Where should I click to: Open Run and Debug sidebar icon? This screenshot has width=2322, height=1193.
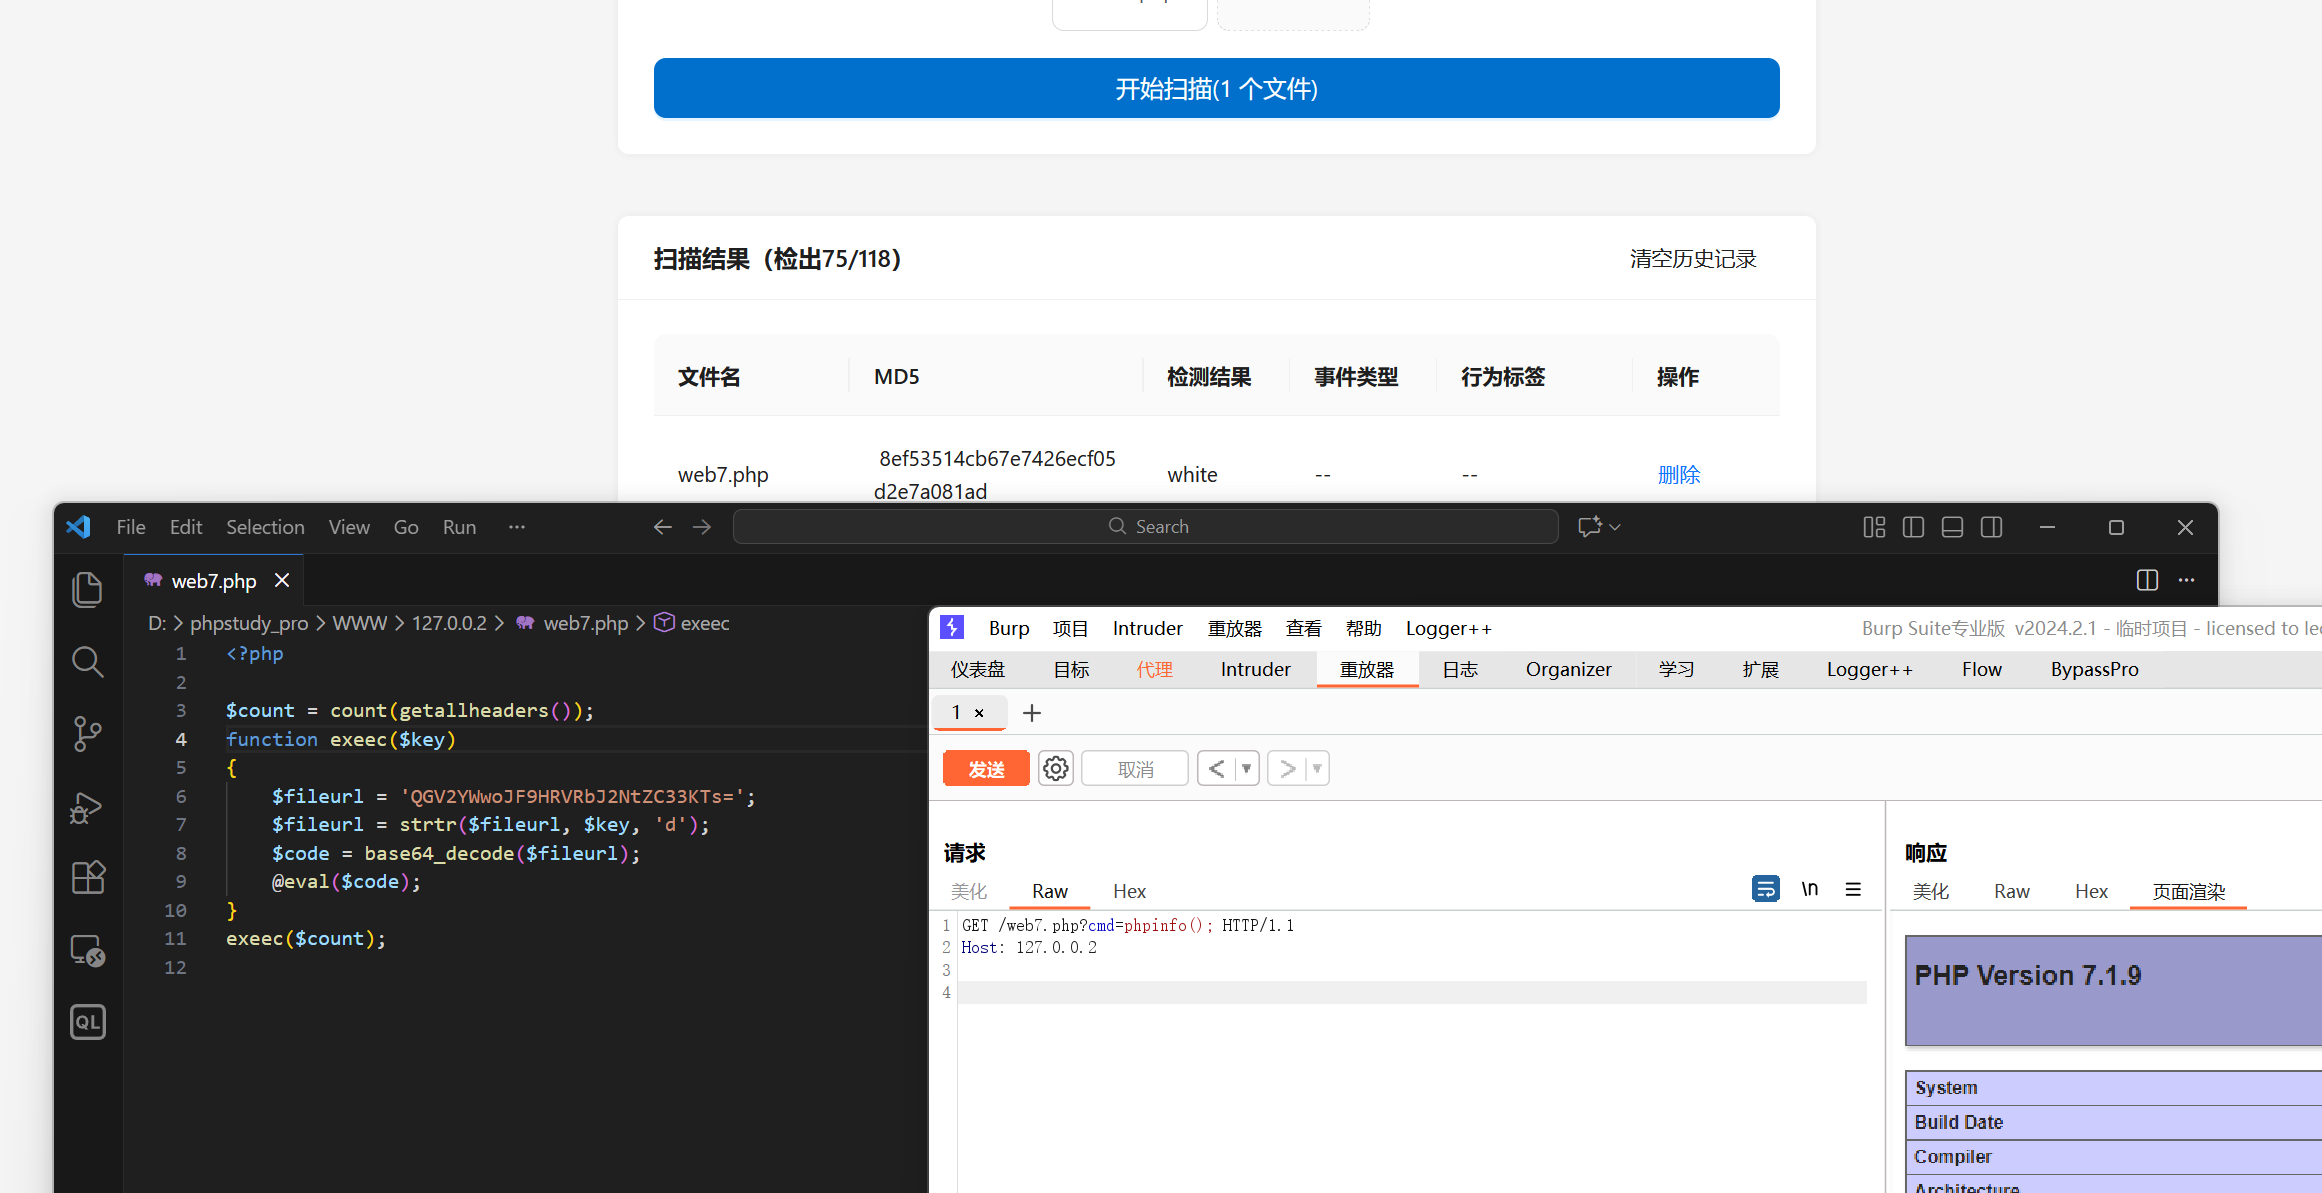coord(87,807)
